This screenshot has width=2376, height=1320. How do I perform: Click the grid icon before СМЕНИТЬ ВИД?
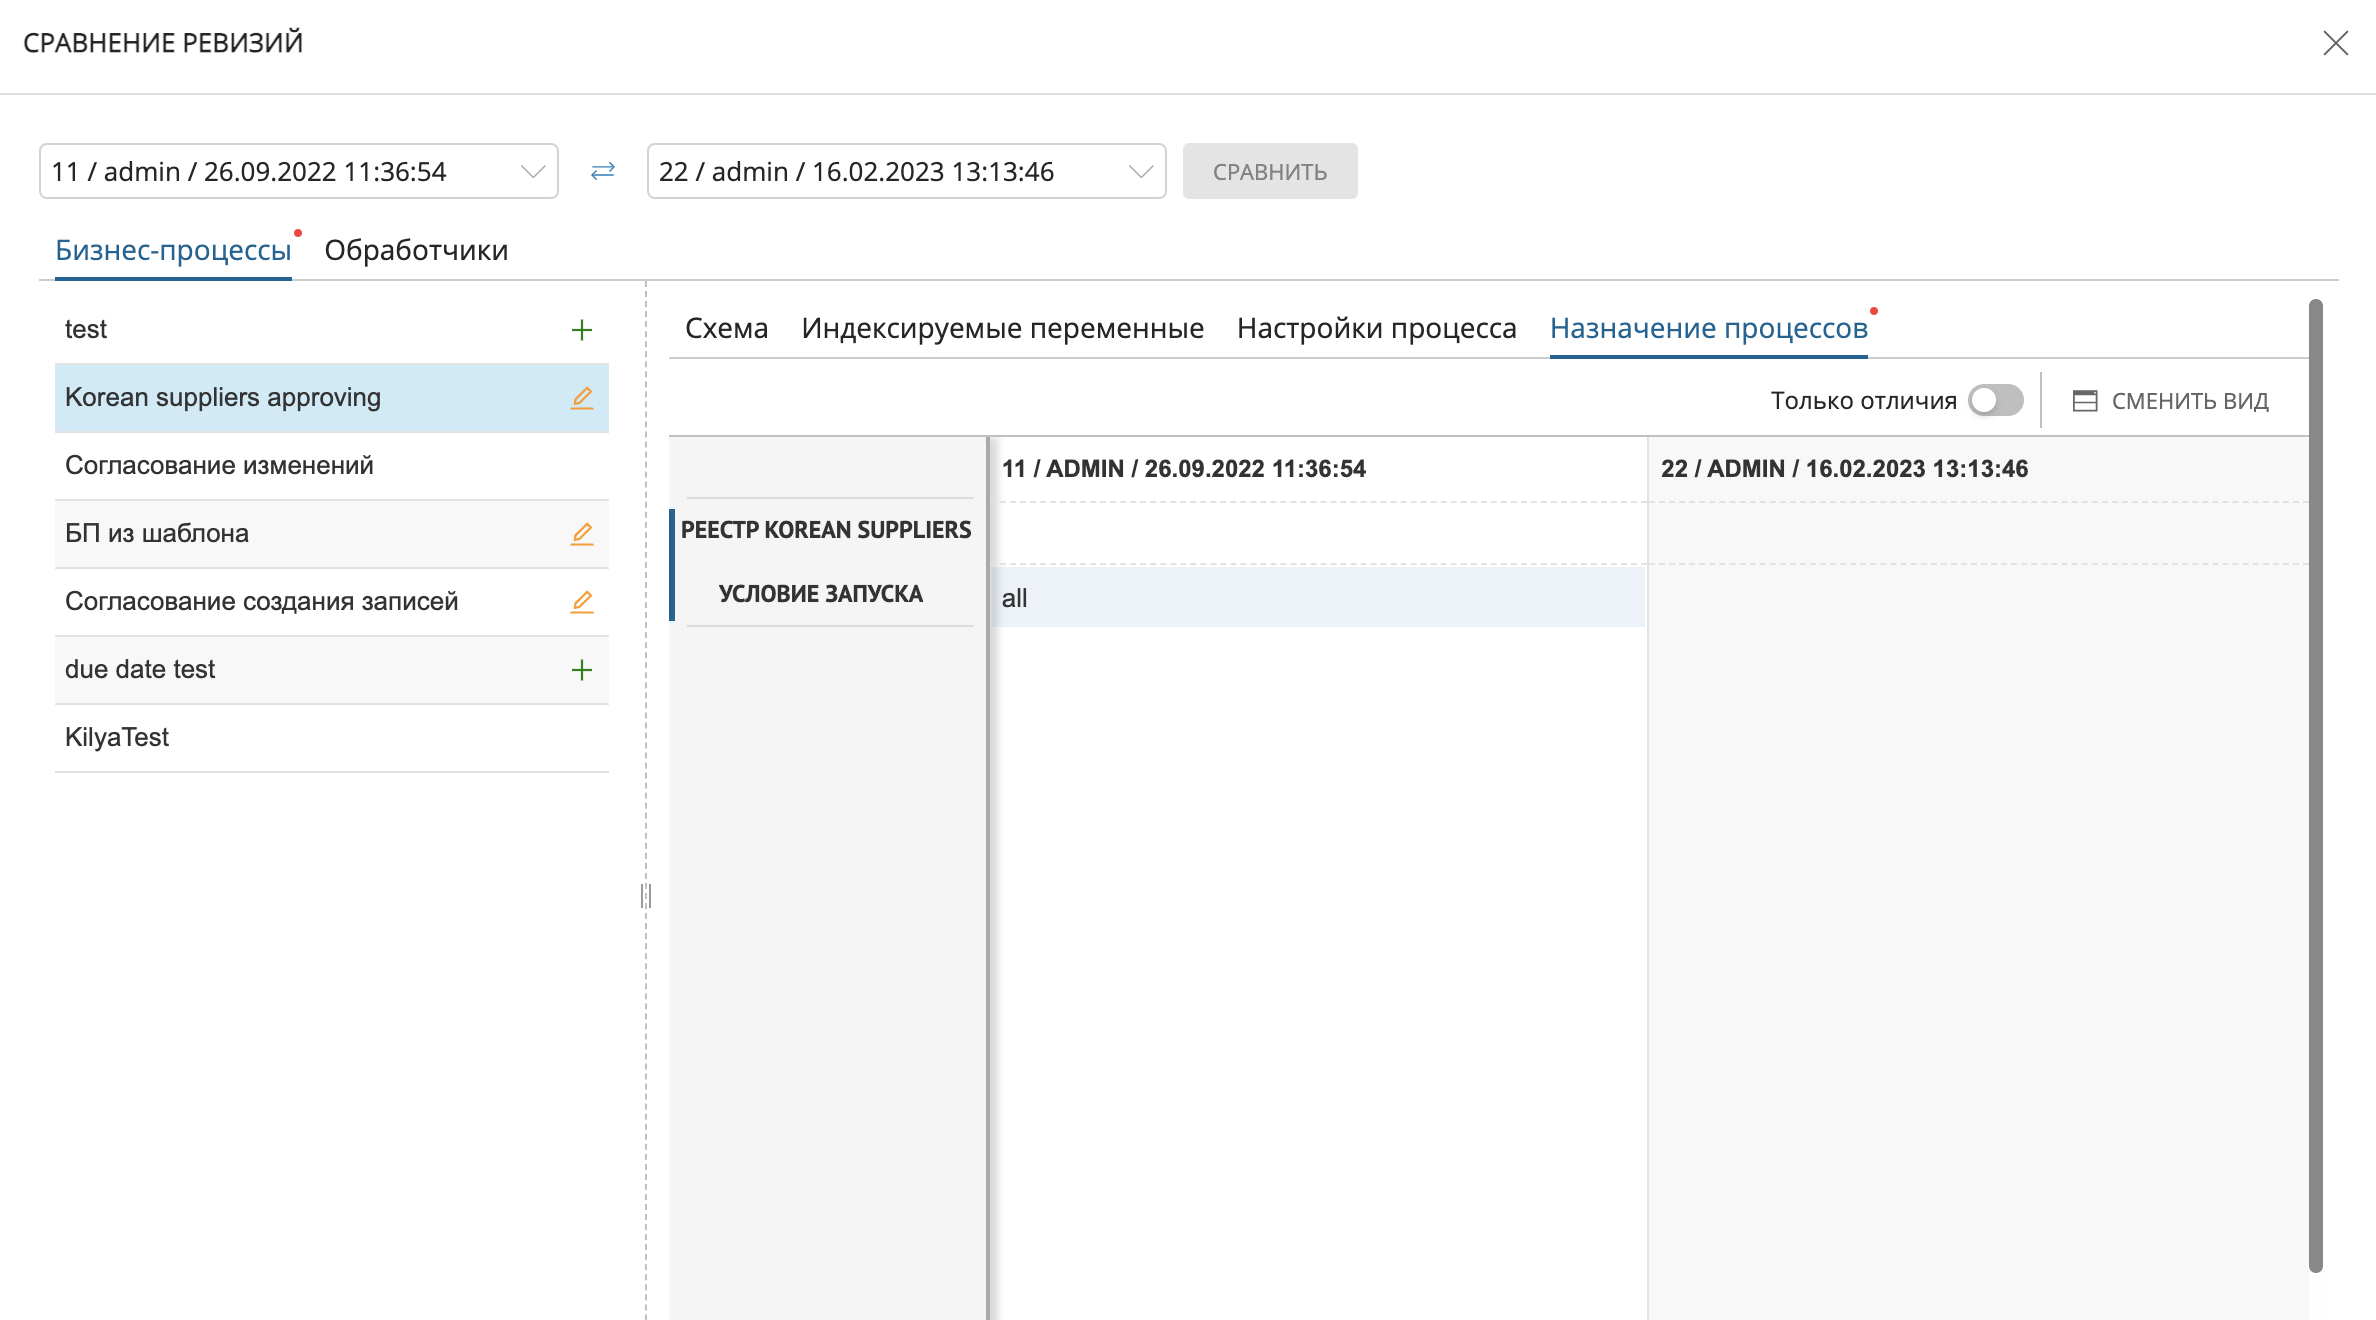(2086, 400)
